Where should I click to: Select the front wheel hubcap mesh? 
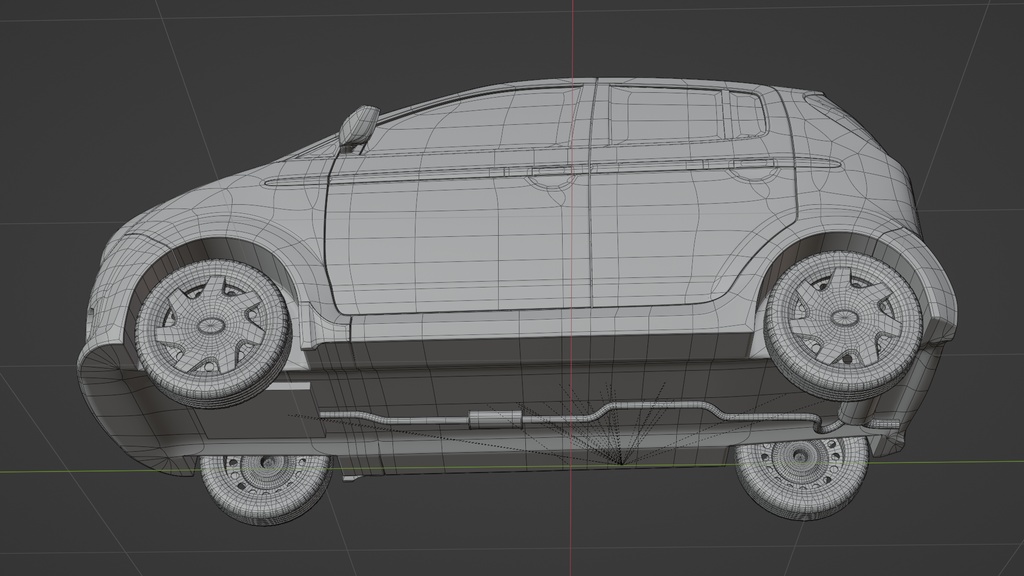(210, 325)
